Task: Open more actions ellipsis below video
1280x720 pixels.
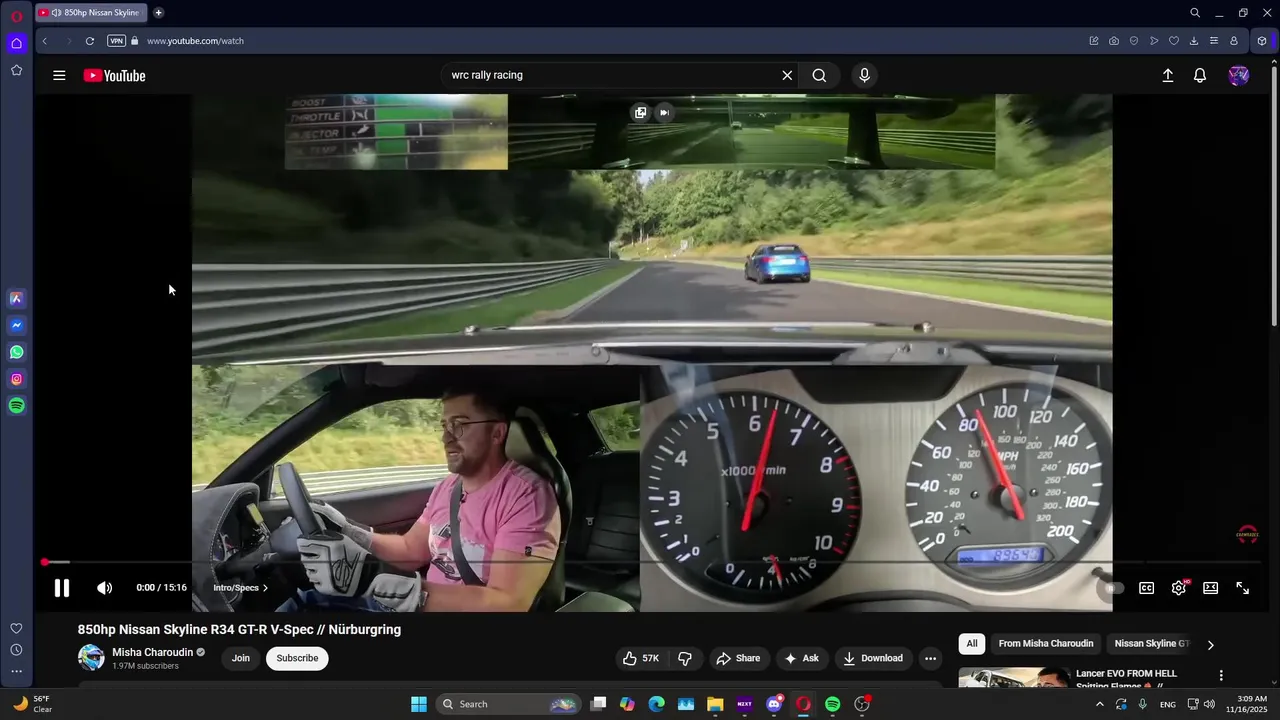Action: (930, 658)
